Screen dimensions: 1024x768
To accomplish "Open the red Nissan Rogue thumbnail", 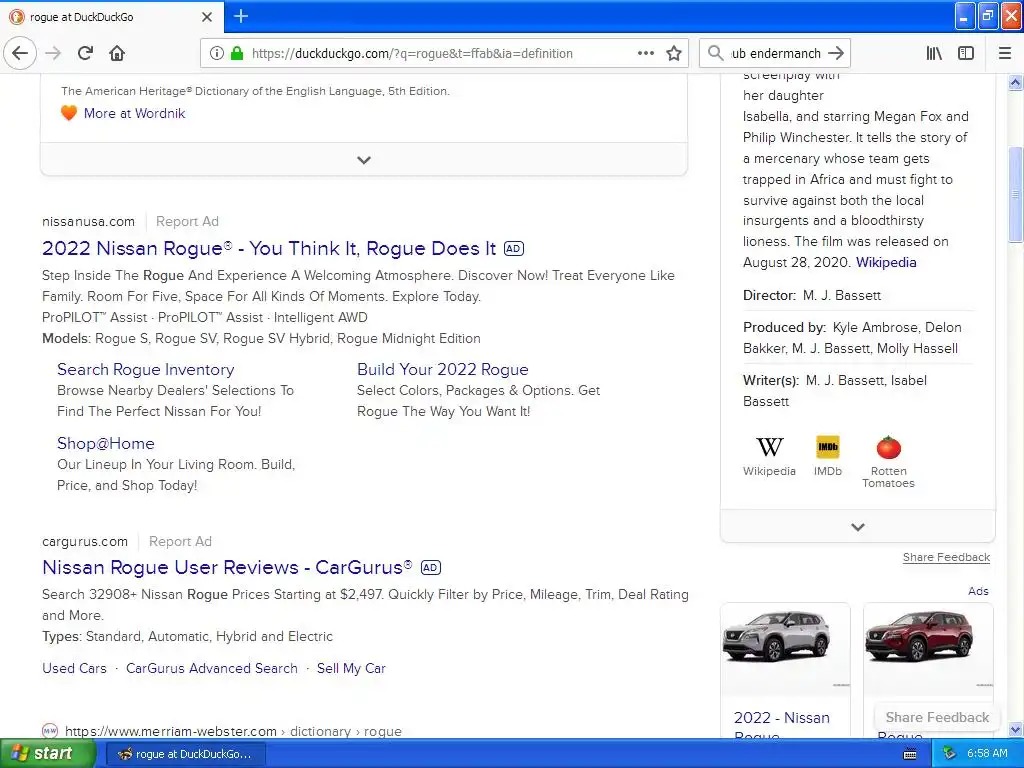I will pyautogui.click(x=928, y=648).
